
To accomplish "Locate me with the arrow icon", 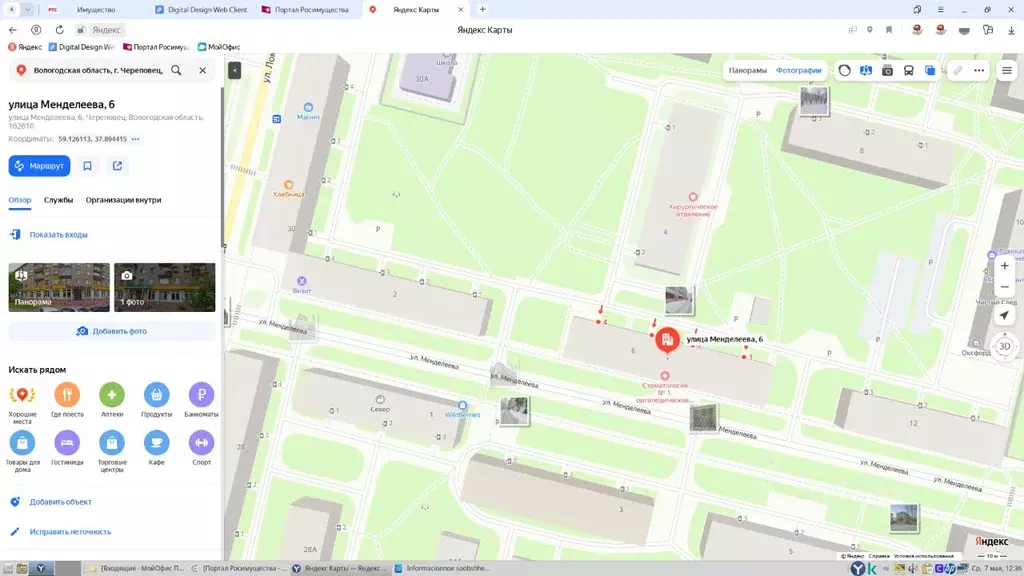I will pyautogui.click(x=1004, y=315).
